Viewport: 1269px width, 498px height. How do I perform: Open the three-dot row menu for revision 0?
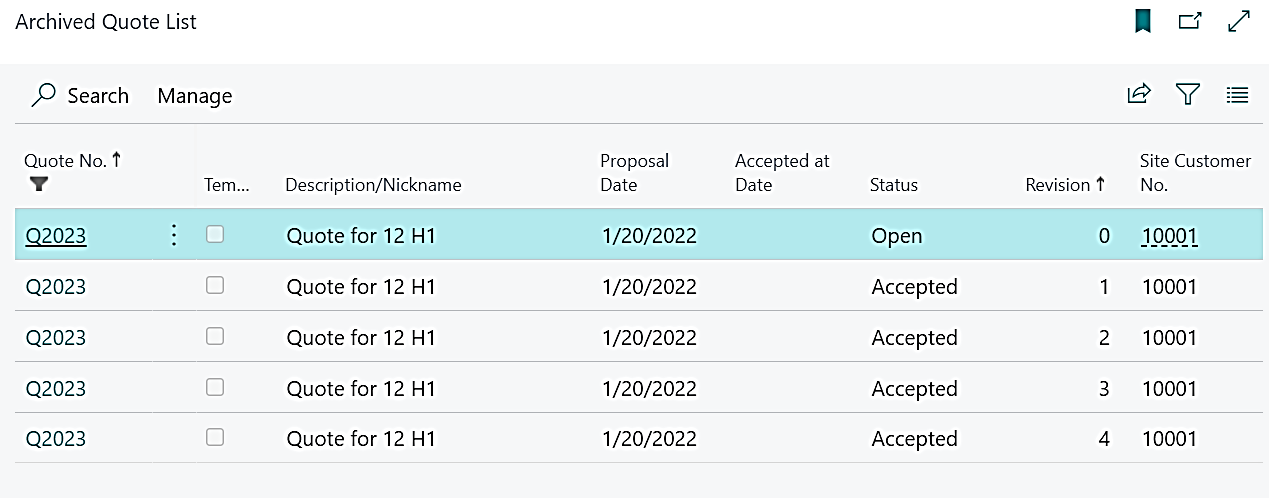click(174, 236)
